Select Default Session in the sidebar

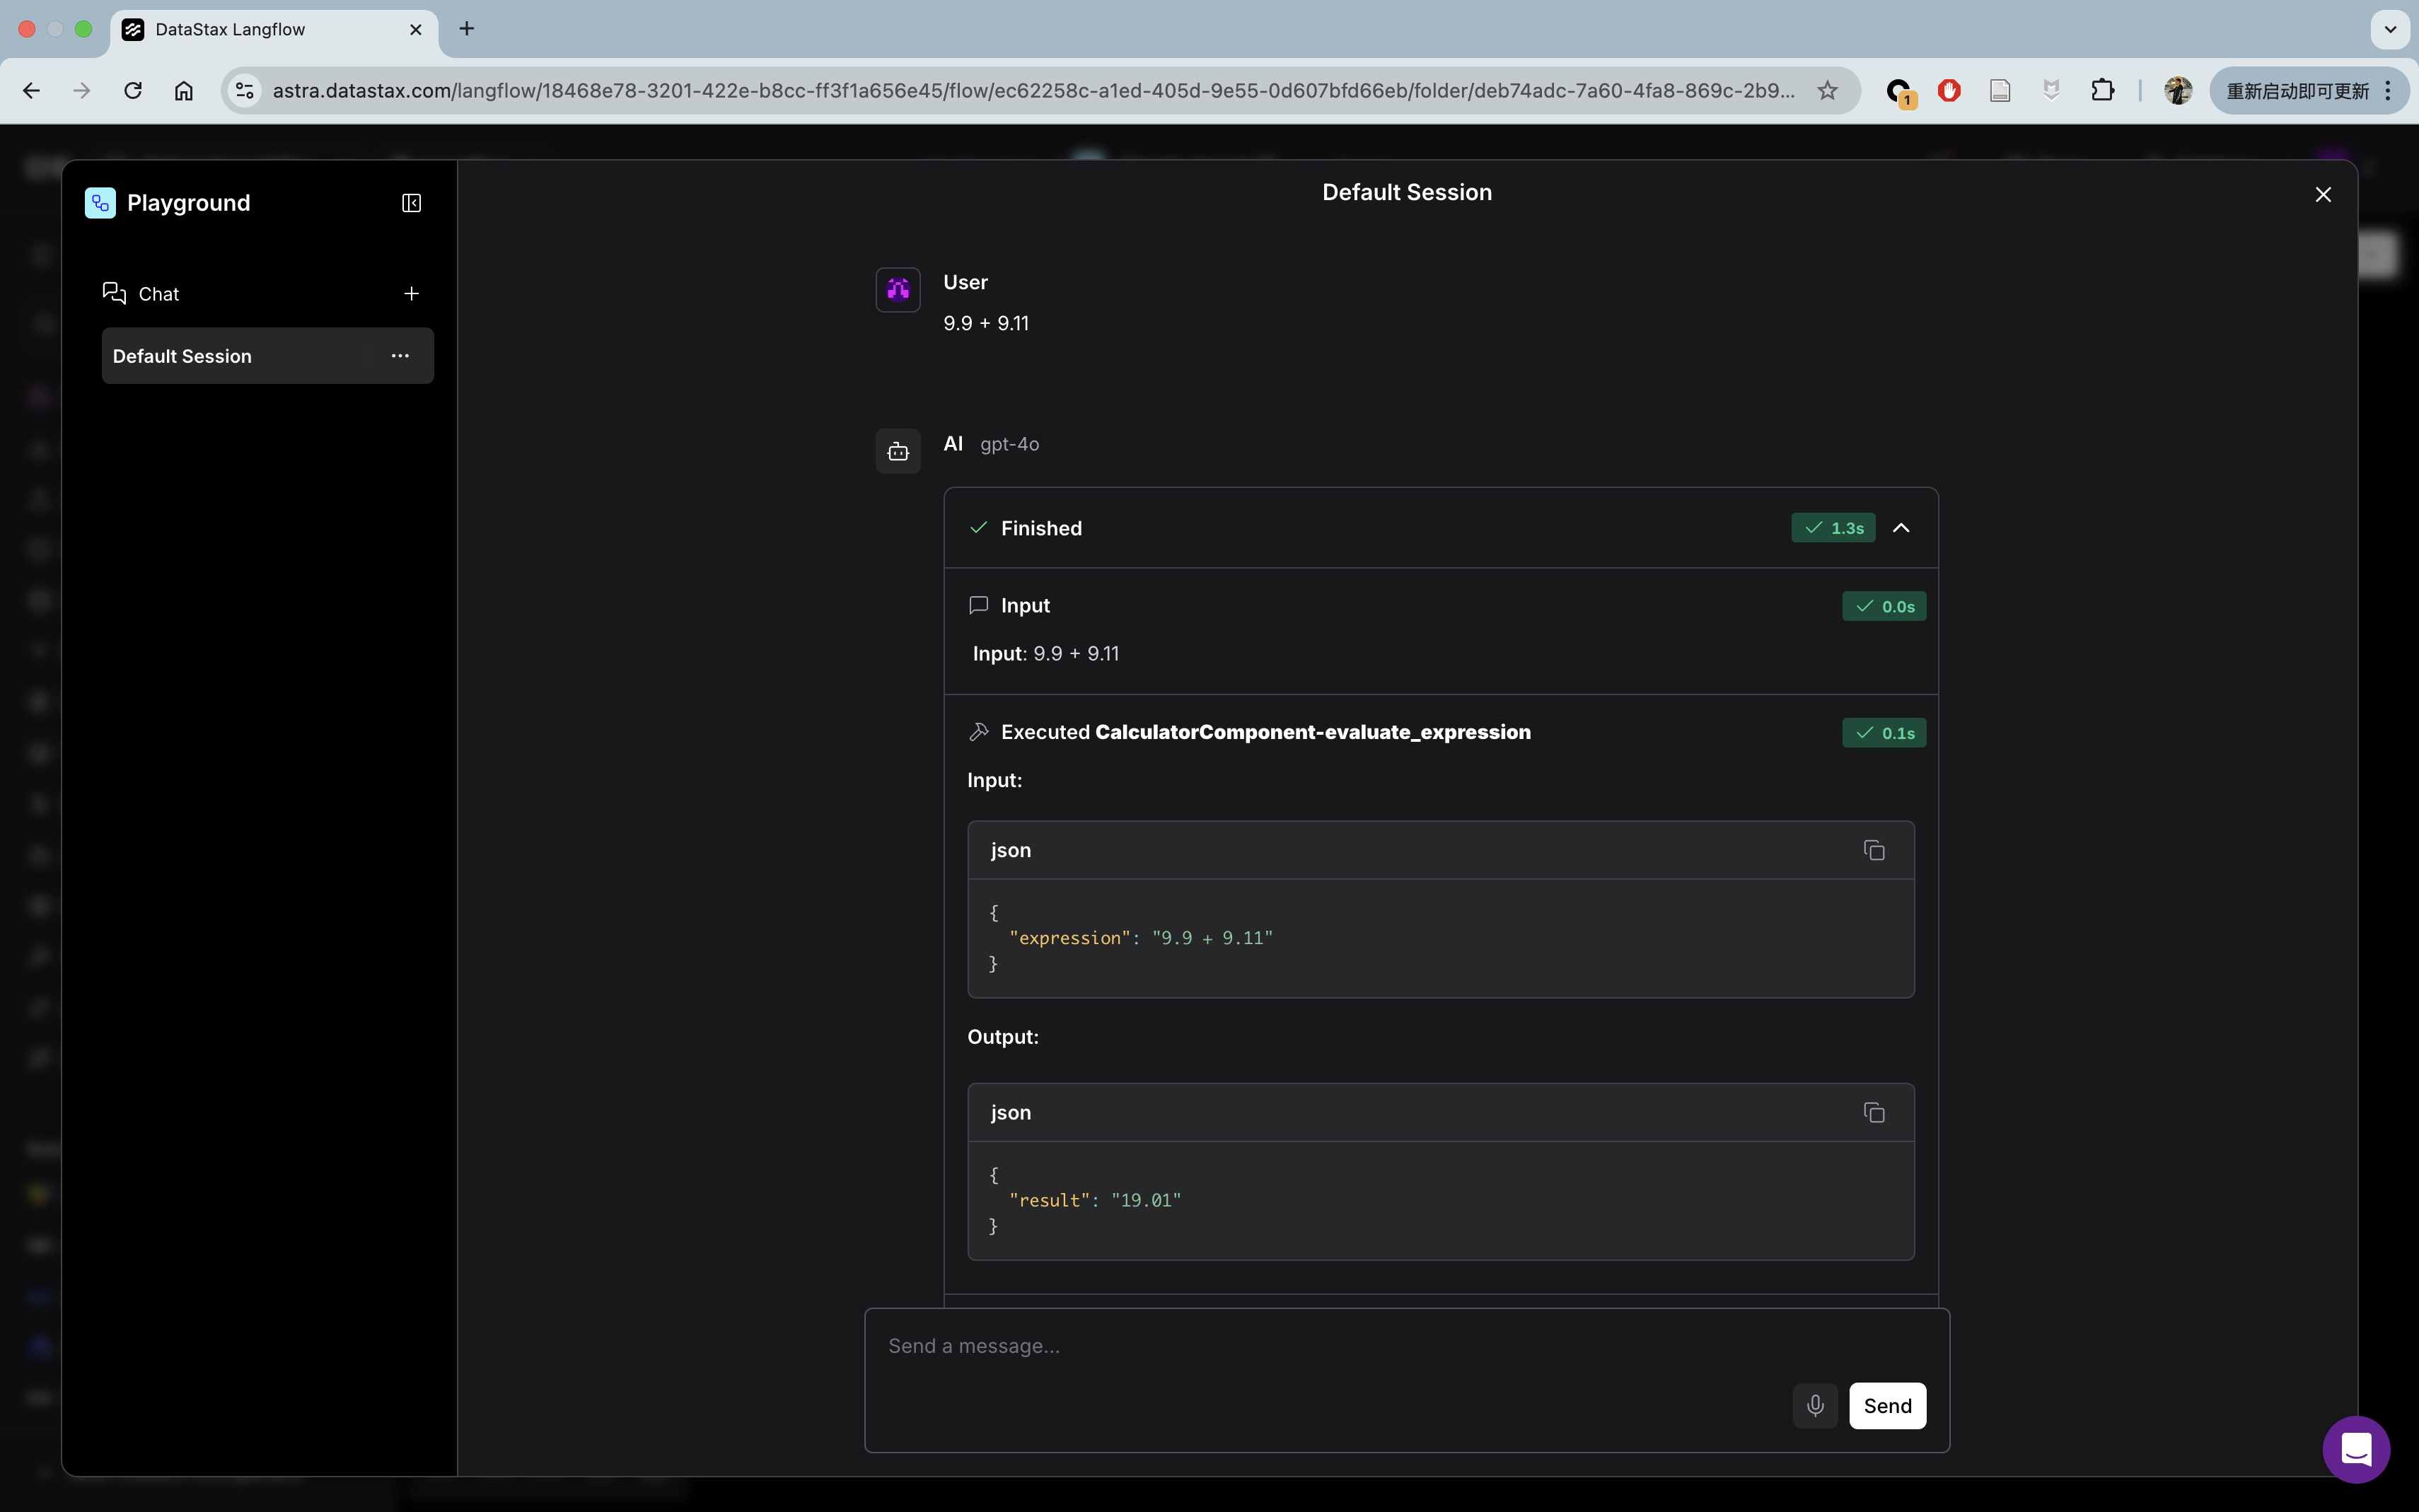click(x=267, y=356)
